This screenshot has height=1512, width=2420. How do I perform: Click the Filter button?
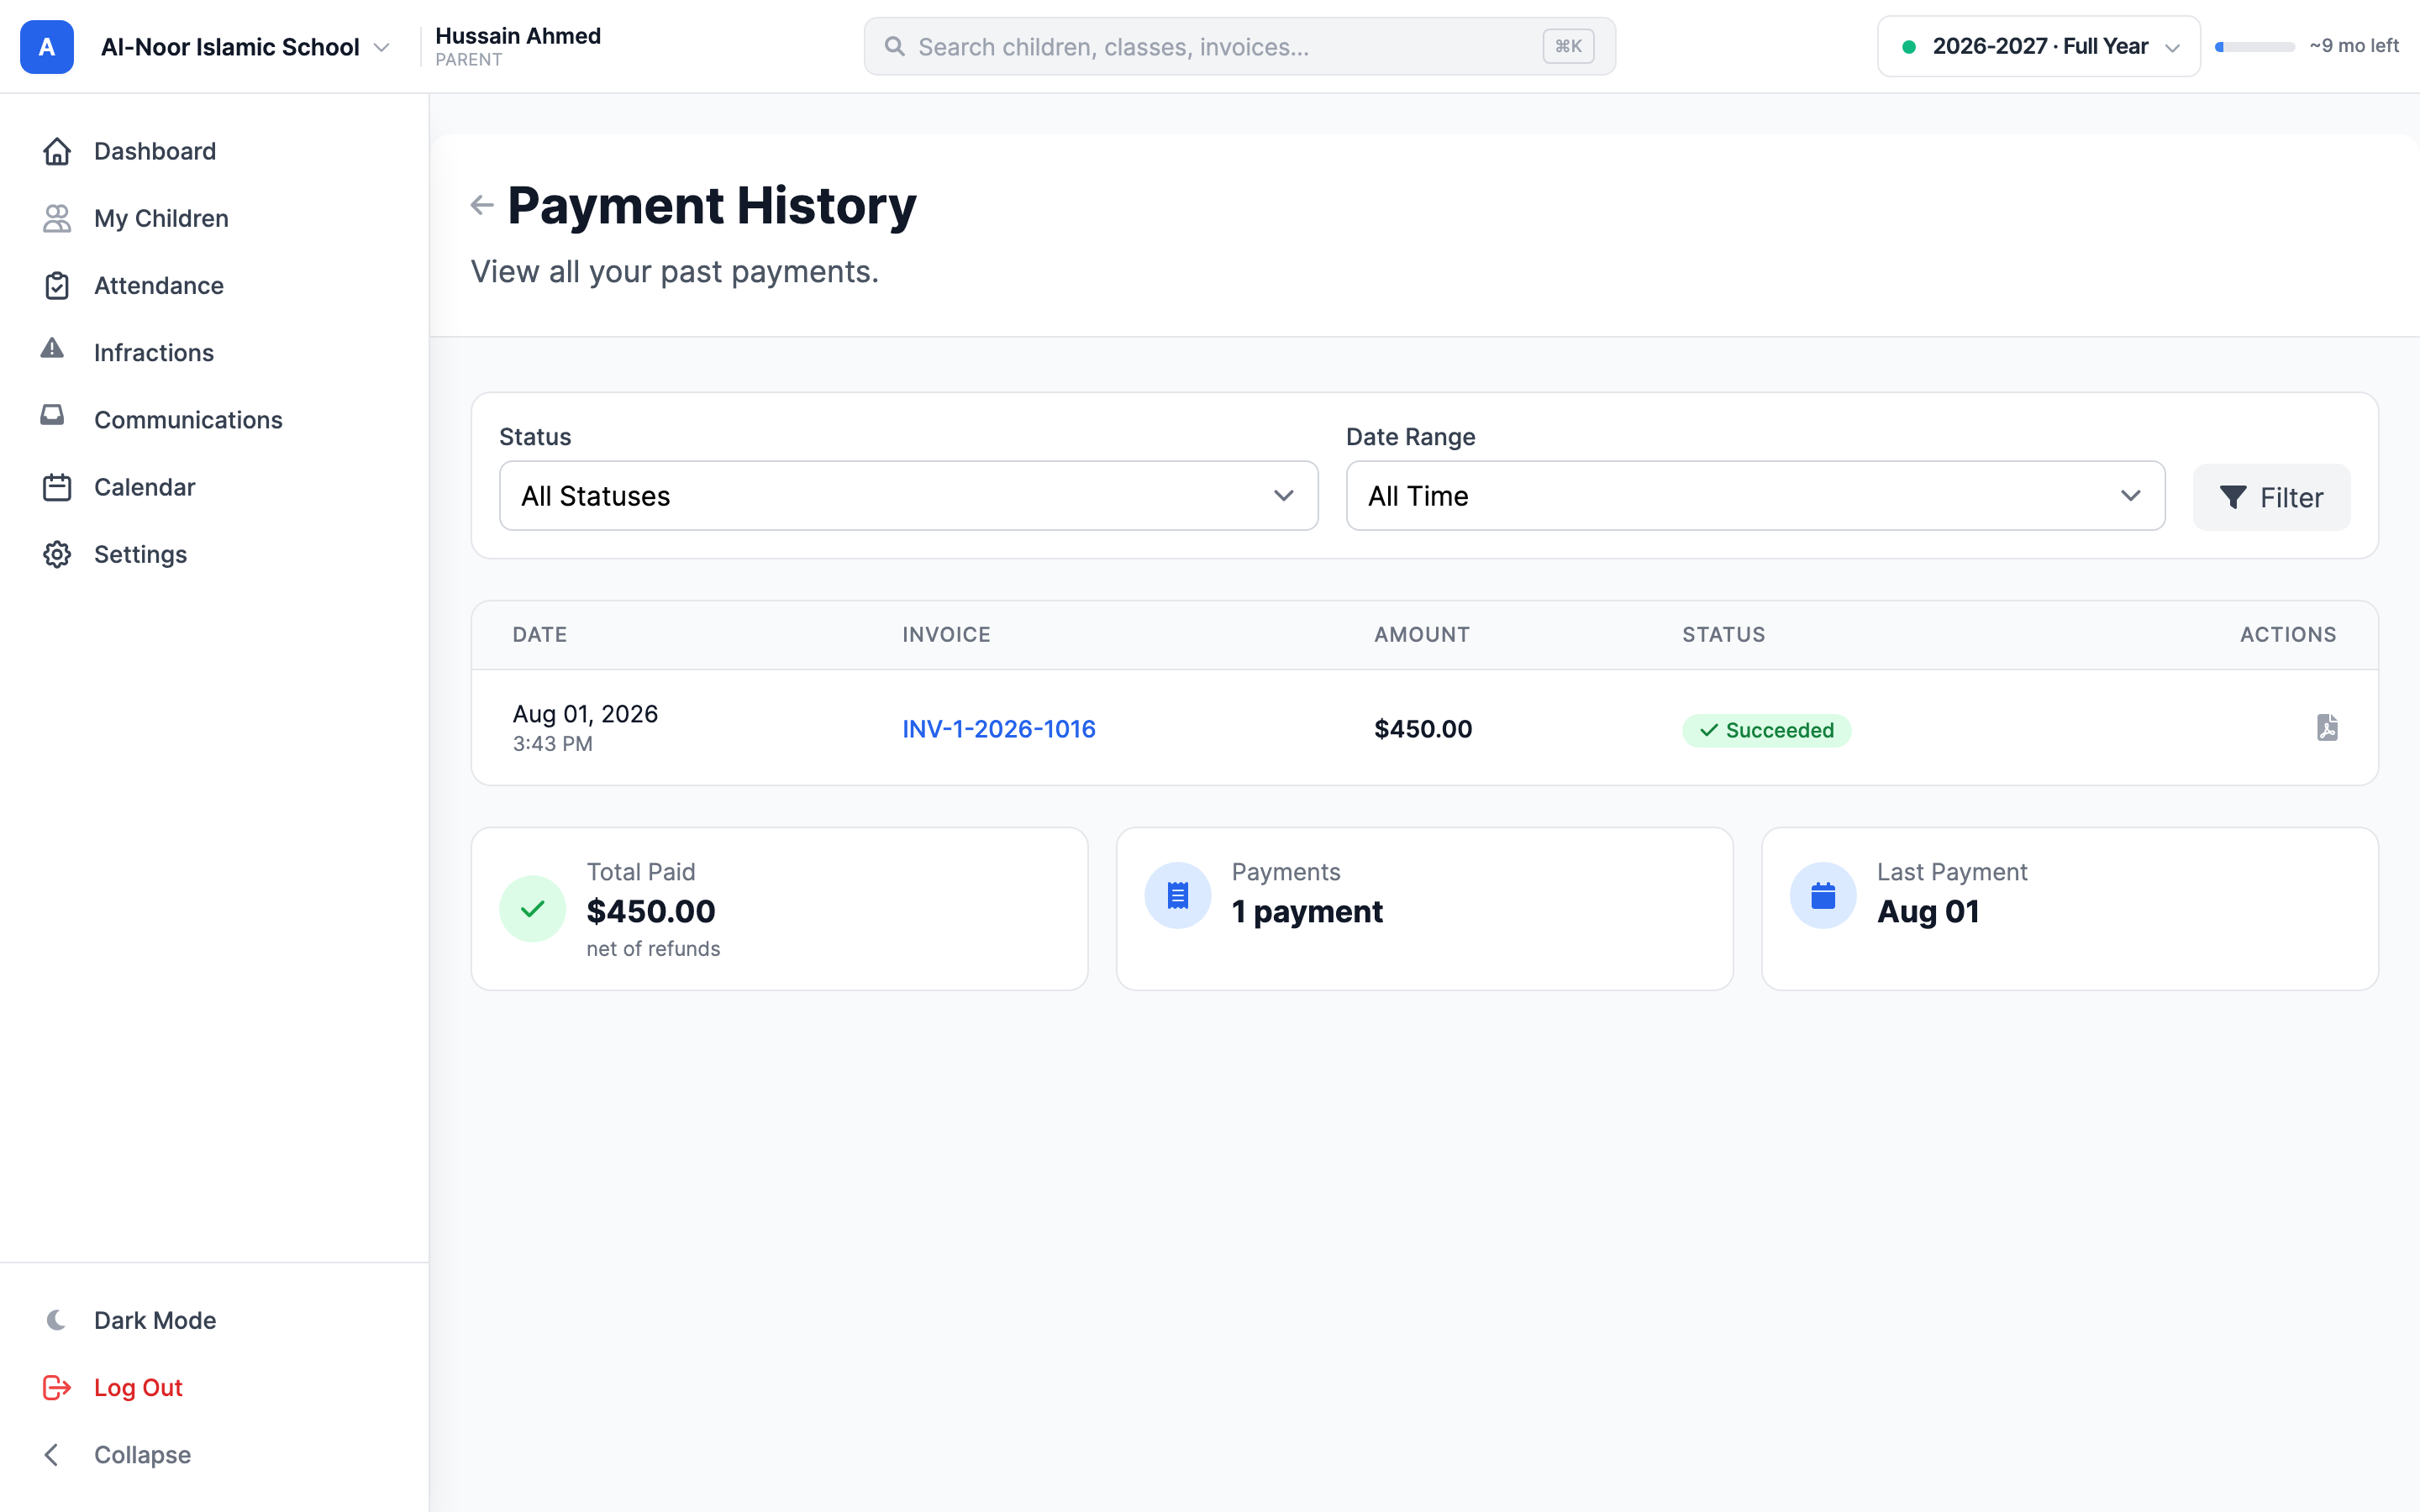(x=2271, y=497)
